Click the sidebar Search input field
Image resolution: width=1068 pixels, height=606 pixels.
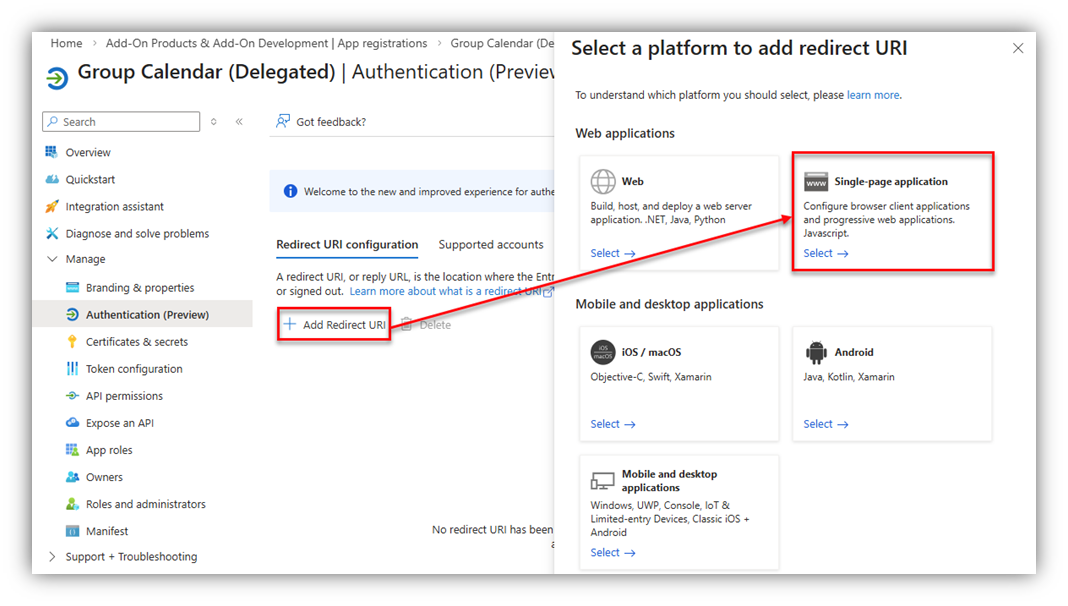121,122
